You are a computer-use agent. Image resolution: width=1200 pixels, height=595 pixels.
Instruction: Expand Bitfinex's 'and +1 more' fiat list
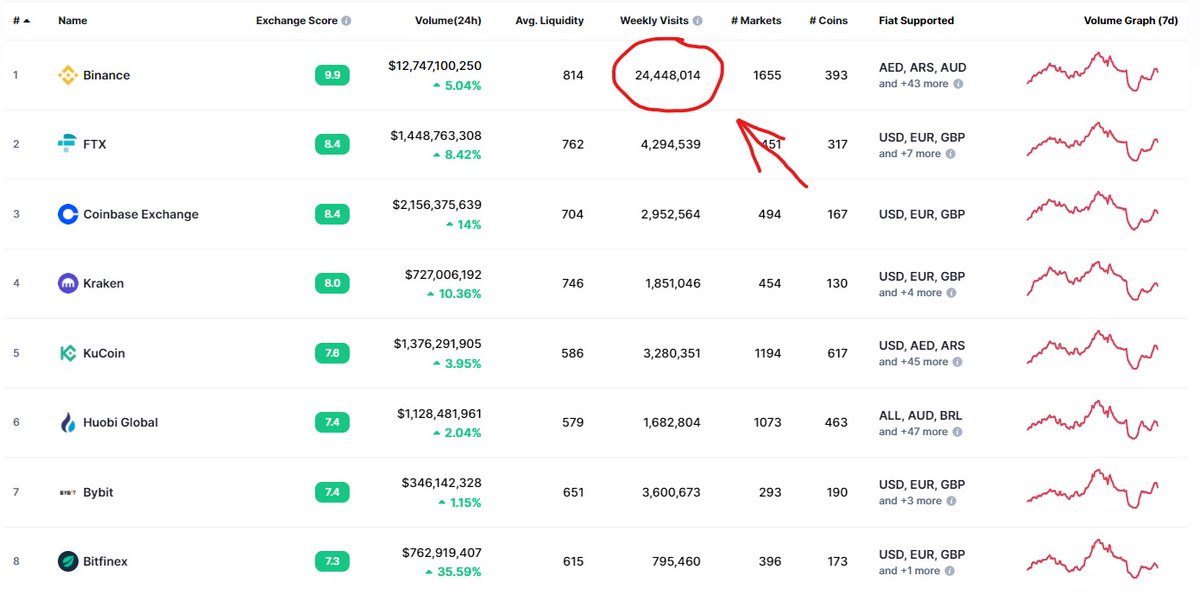click(909, 571)
